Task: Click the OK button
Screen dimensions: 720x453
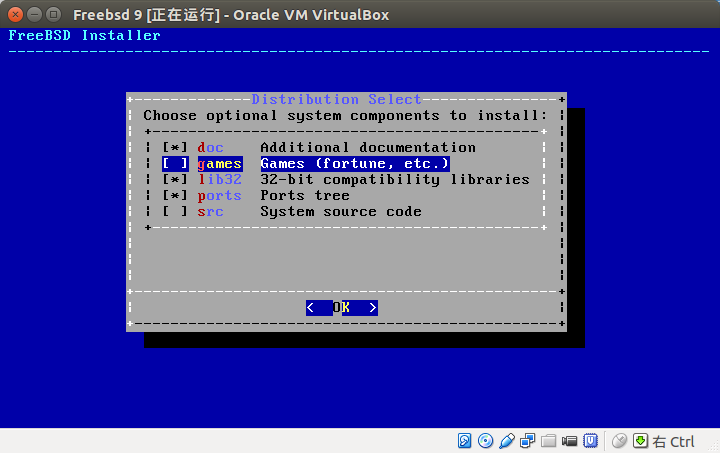Action: point(342,308)
